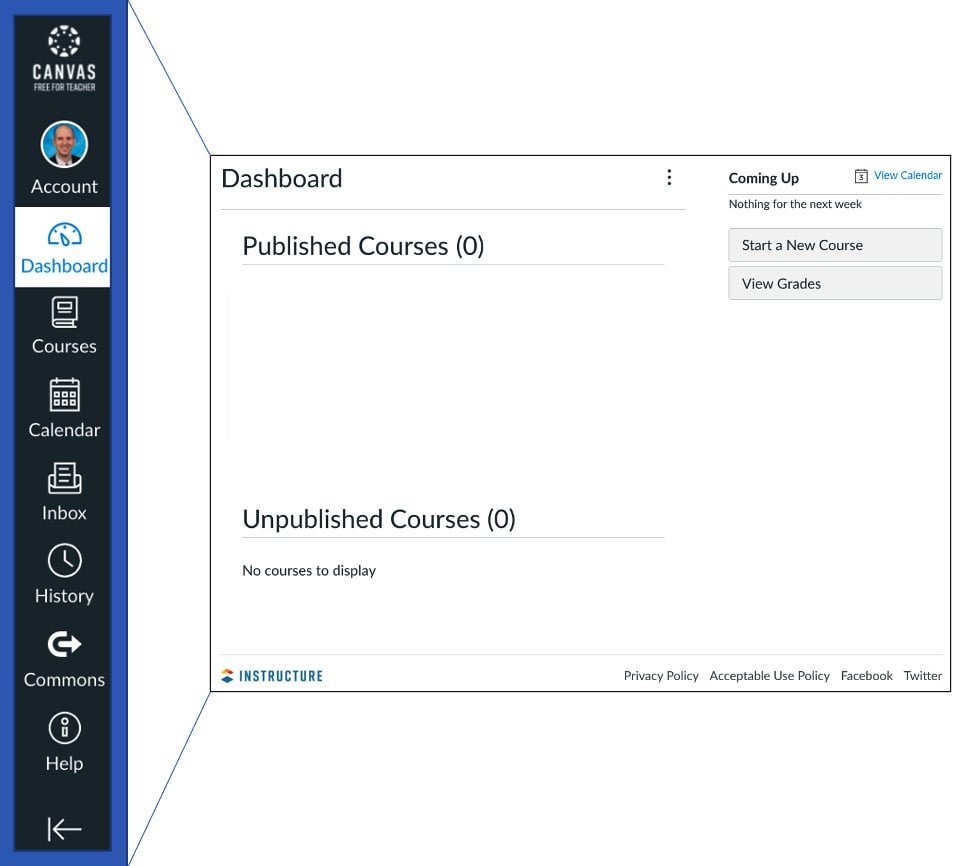The image size is (959, 866).
Task: Open the Acceptable Use Policy link
Action: point(769,676)
